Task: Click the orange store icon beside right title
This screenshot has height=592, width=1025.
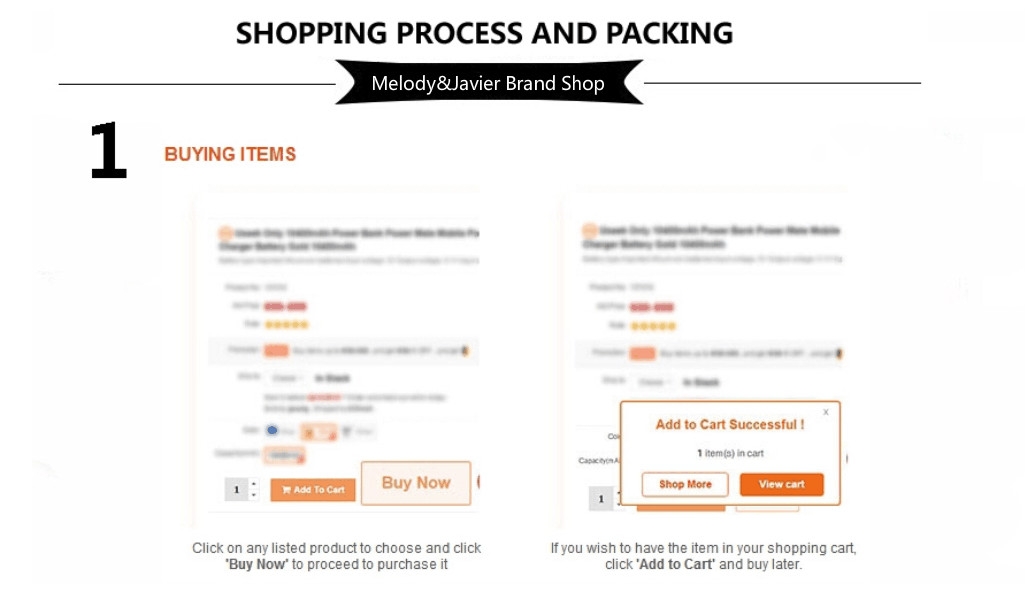Action: click(590, 230)
